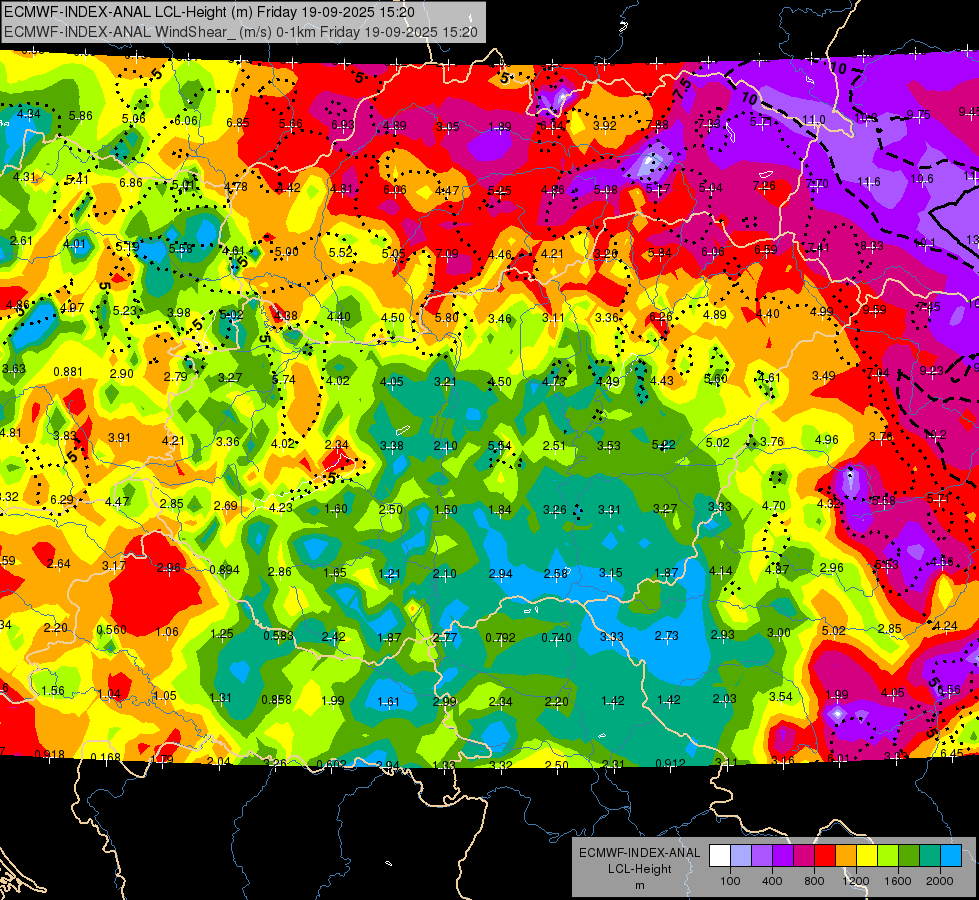This screenshot has width=979, height=900.
Task: Pick the magenta legend swatch
Action: pyautogui.click(x=804, y=856)
